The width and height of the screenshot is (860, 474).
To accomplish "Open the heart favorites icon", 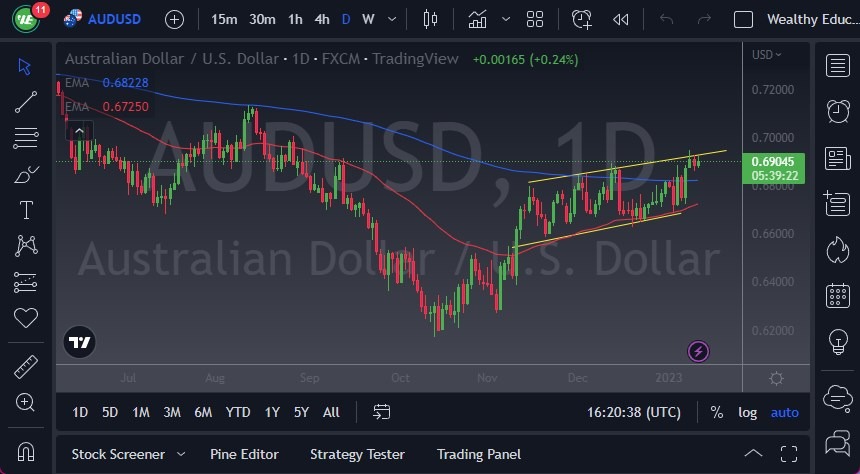I will [26, 318].
